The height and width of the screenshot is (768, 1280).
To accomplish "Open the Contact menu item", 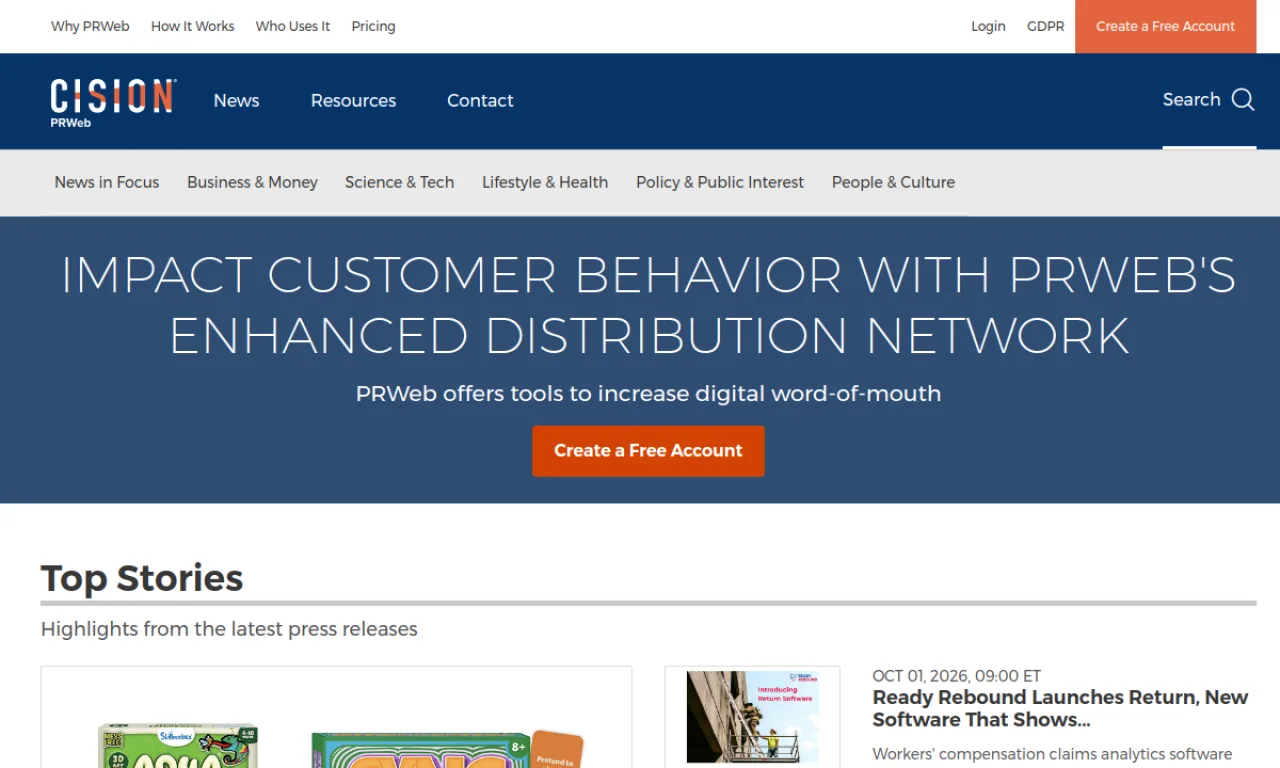I will tap(480, 100).
